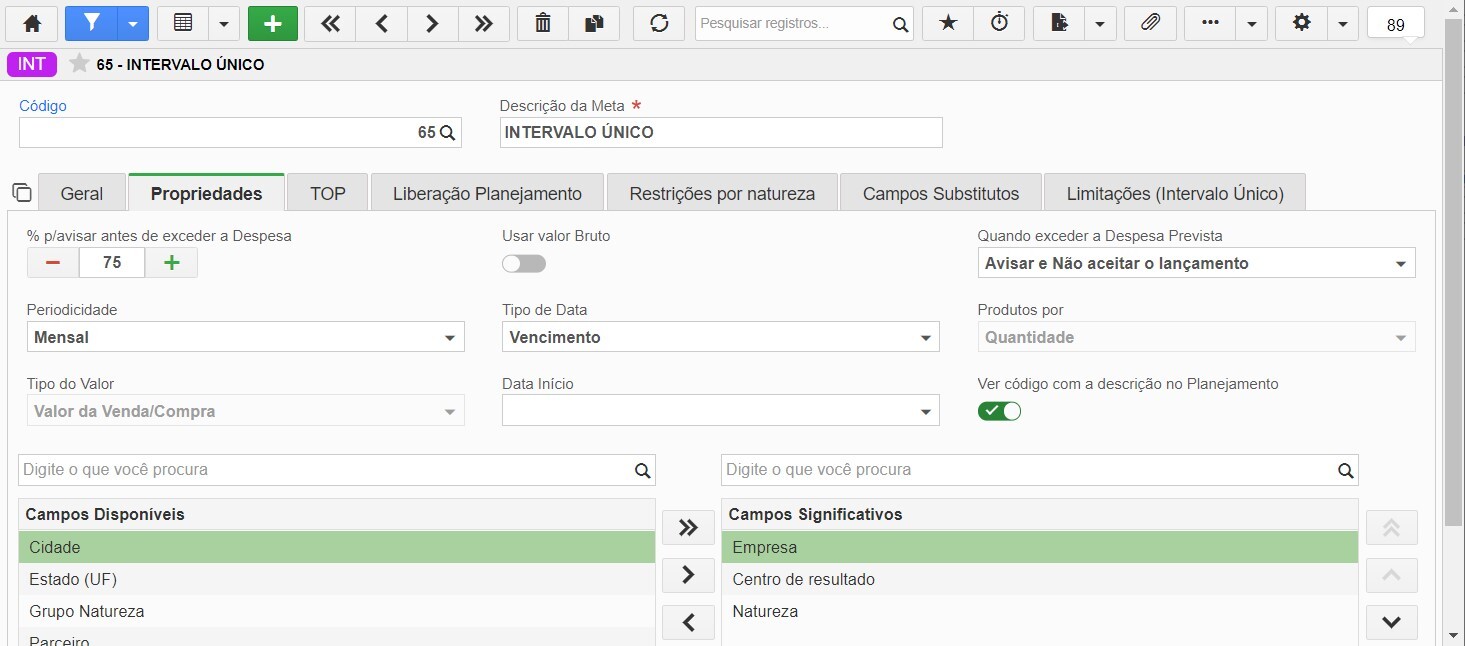Viewport: 1465px width, 646px height.
Task: Go to the first record
Action: [330, 23]
